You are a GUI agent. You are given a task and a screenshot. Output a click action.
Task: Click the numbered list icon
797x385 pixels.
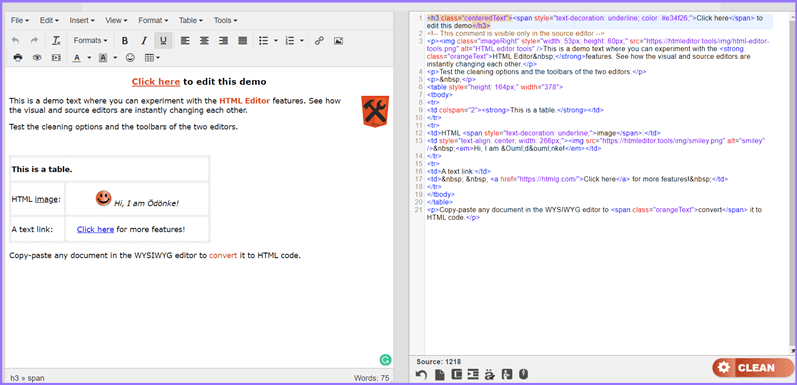(x=290, y=41)
